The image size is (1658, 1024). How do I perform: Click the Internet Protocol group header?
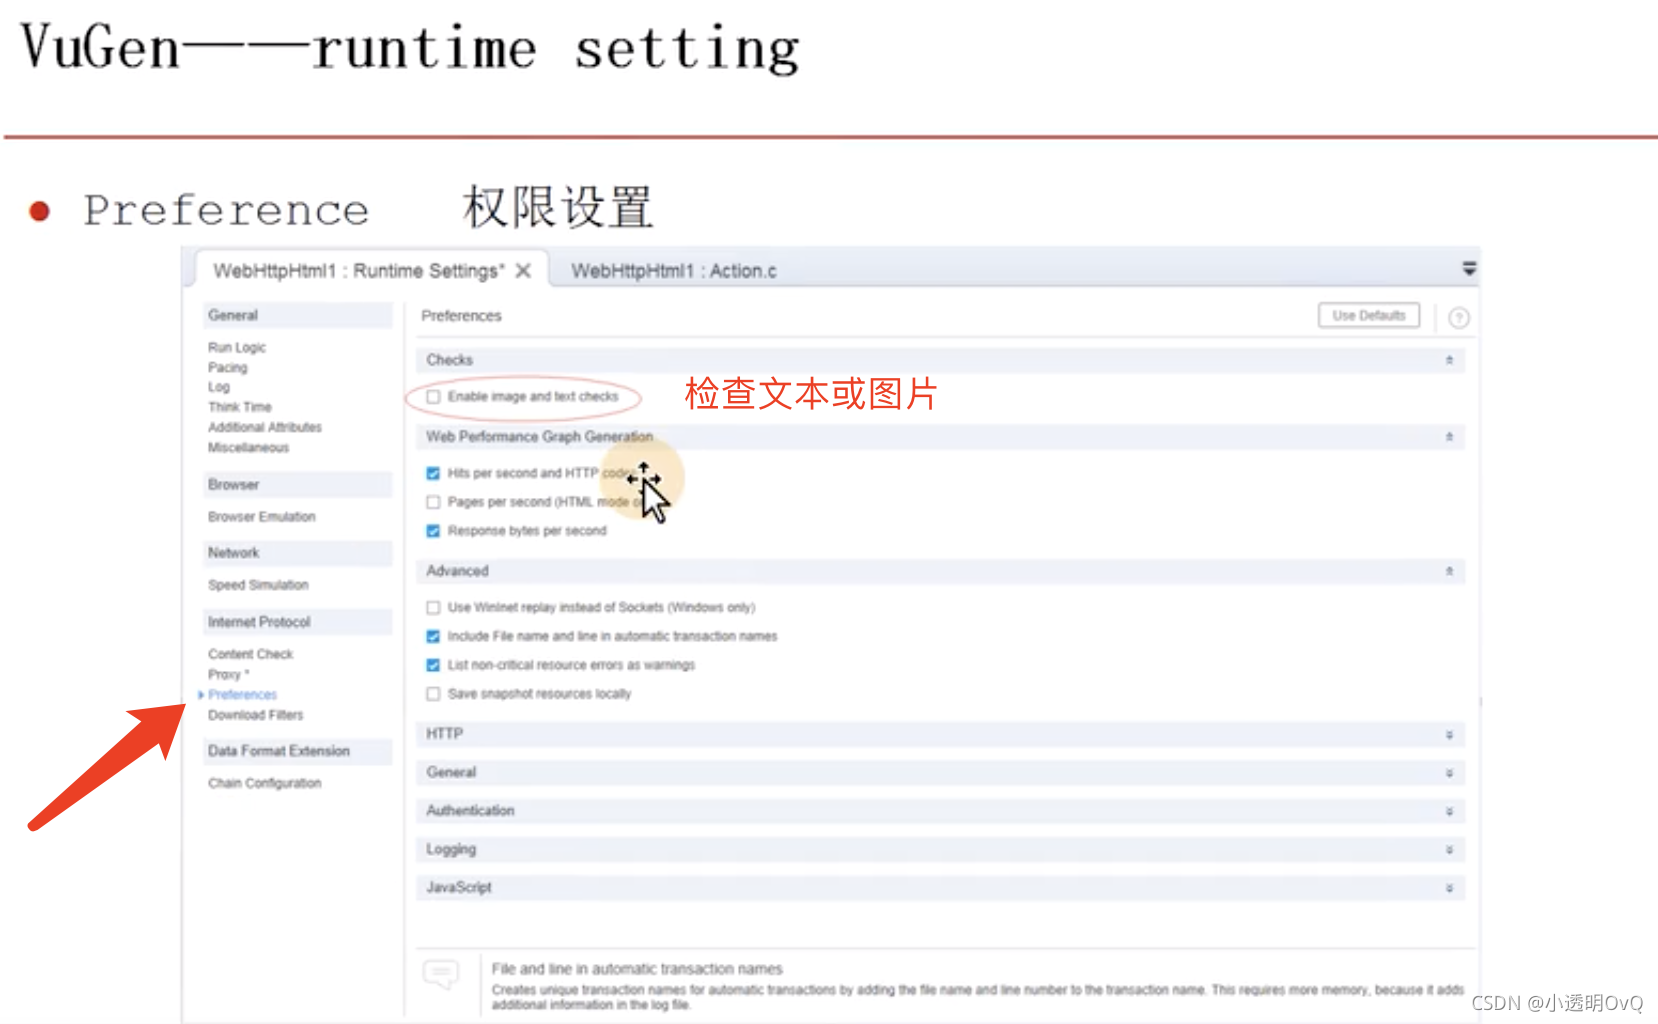[x=297, y=622]
